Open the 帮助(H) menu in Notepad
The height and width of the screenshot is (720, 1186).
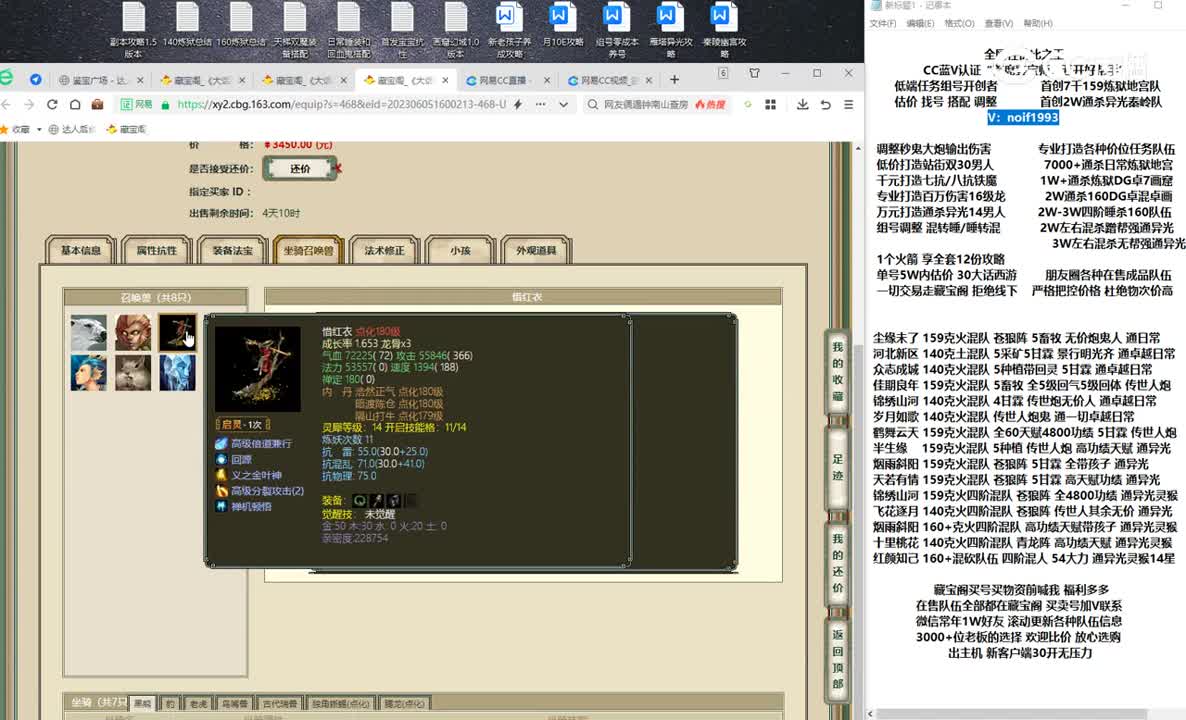tap(1038, 23)
